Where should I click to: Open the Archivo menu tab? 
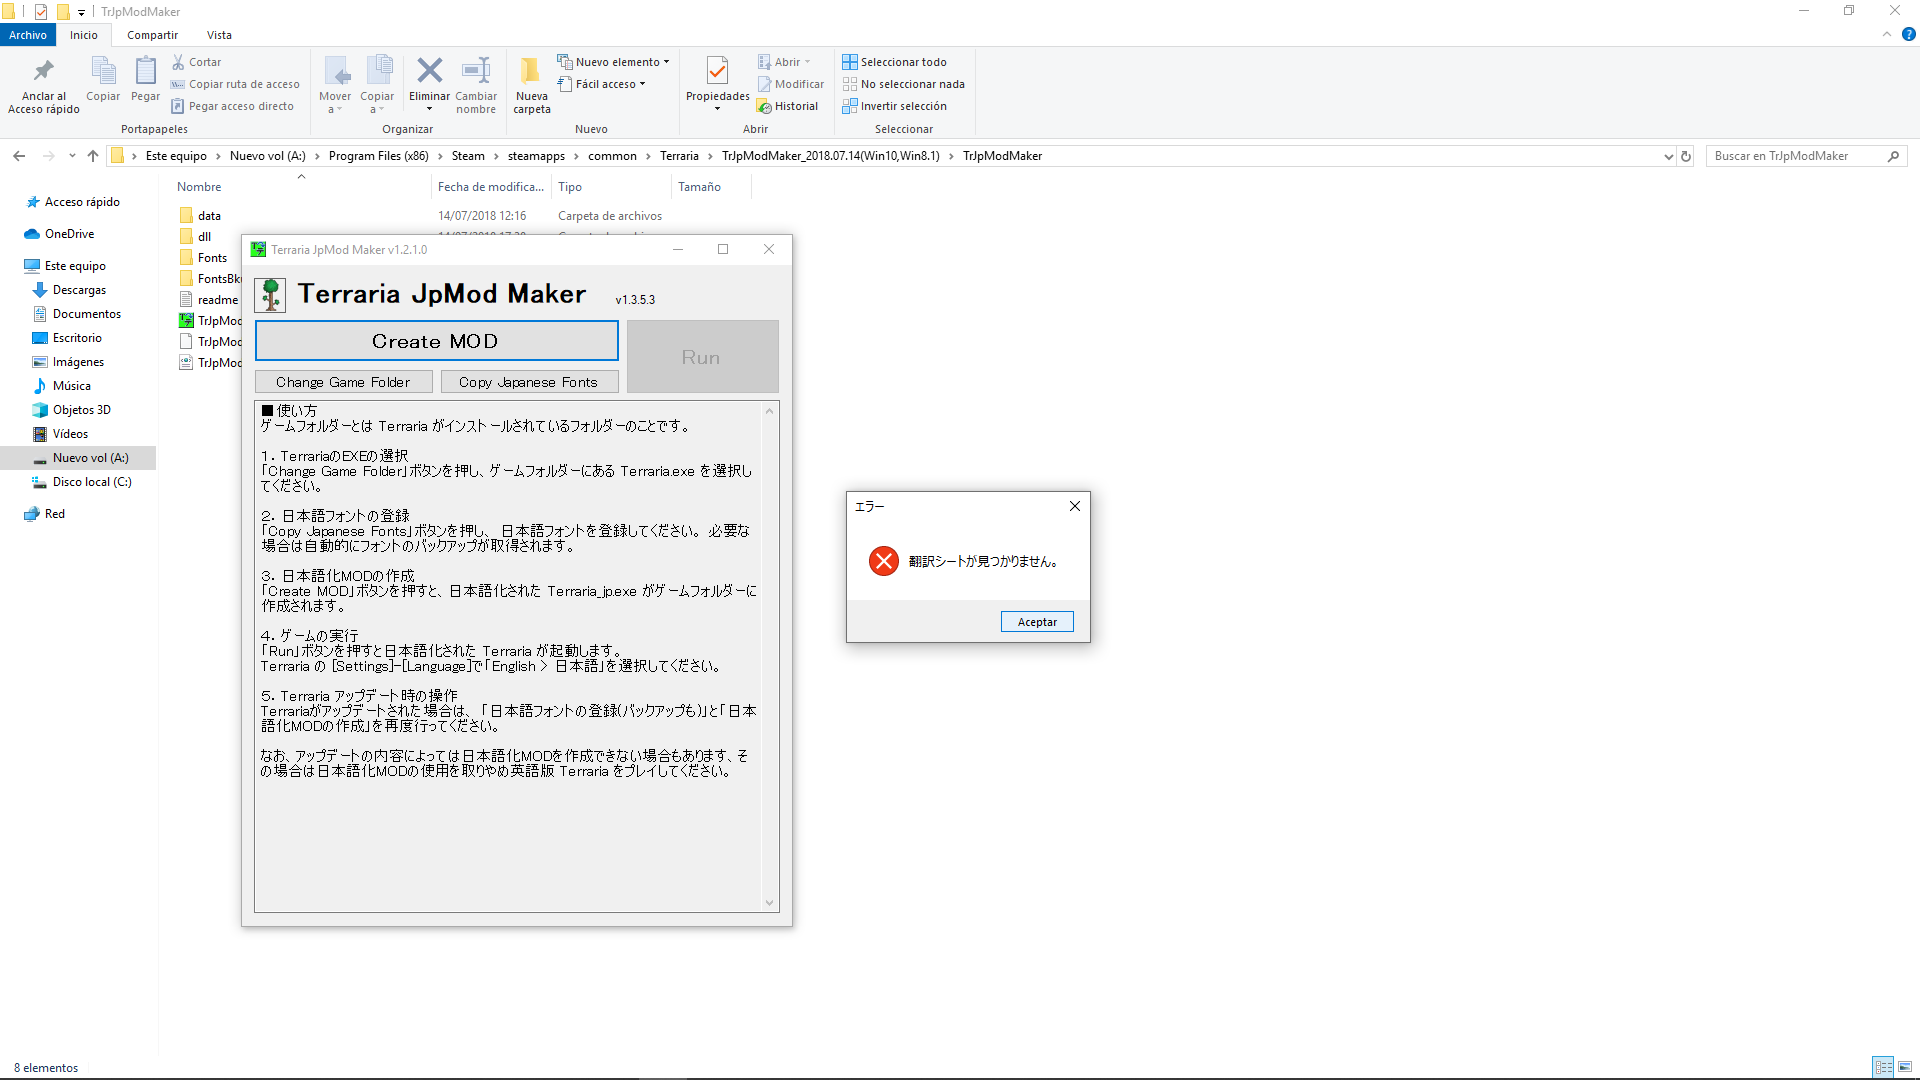28,35
